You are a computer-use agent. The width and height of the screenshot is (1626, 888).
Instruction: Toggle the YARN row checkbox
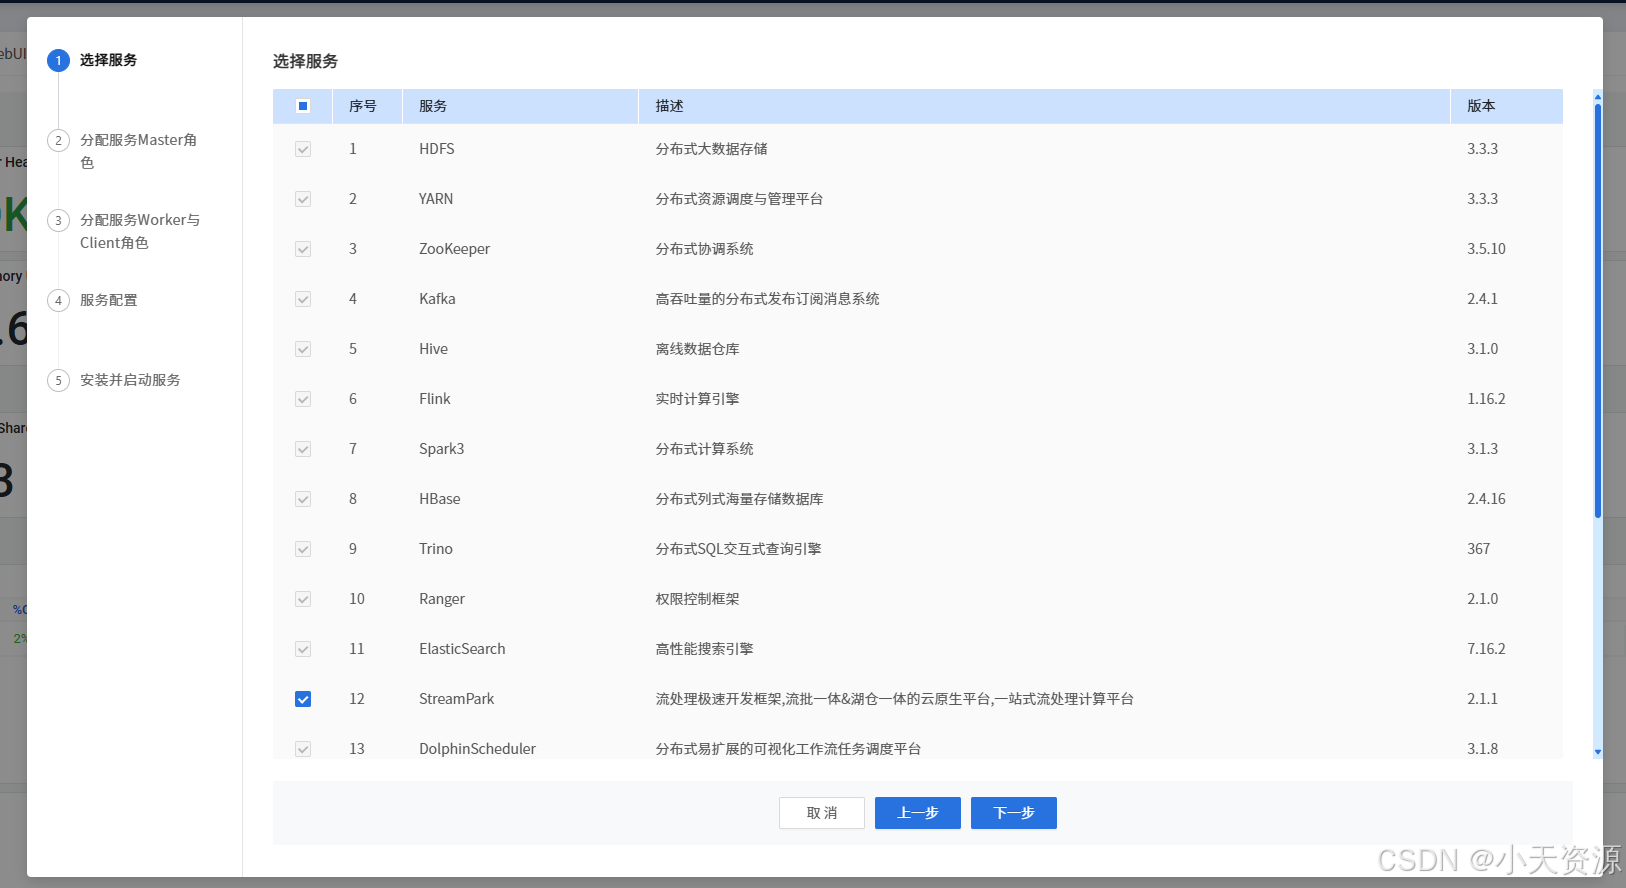click(303, 199)
